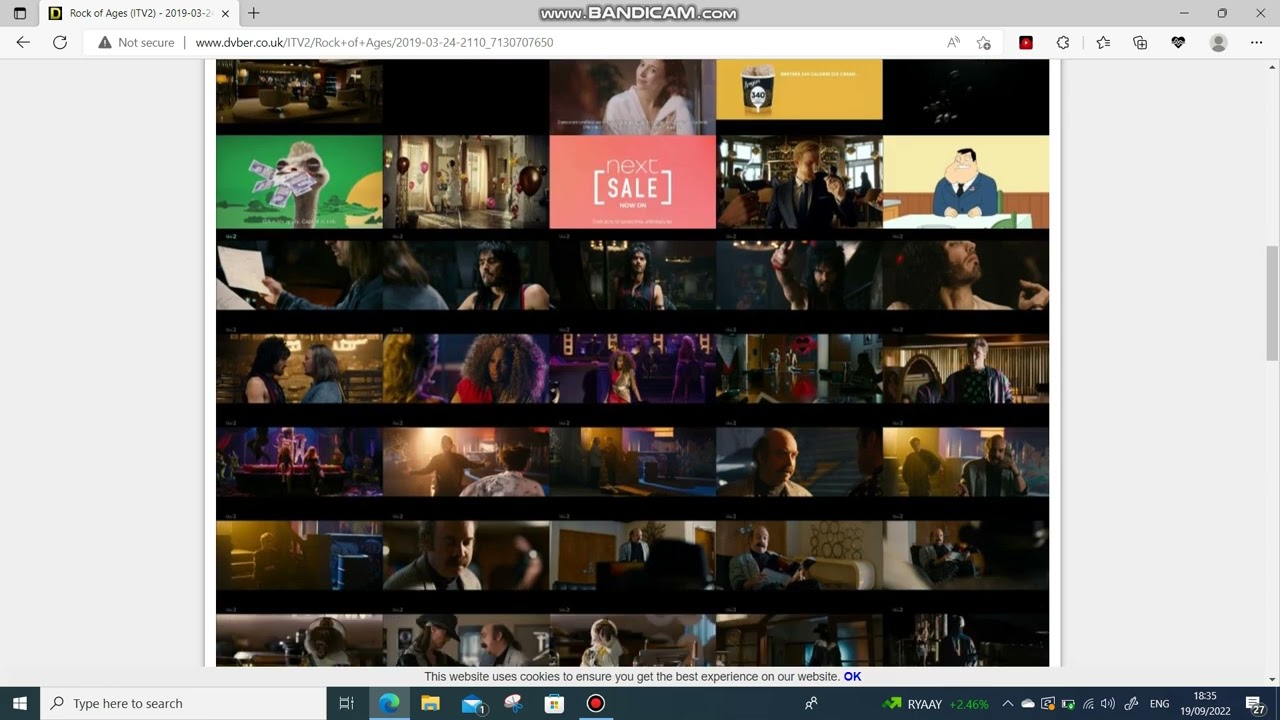1280x720 pixels.
Task: Open the people icon on taskbar
Action: 811,704
